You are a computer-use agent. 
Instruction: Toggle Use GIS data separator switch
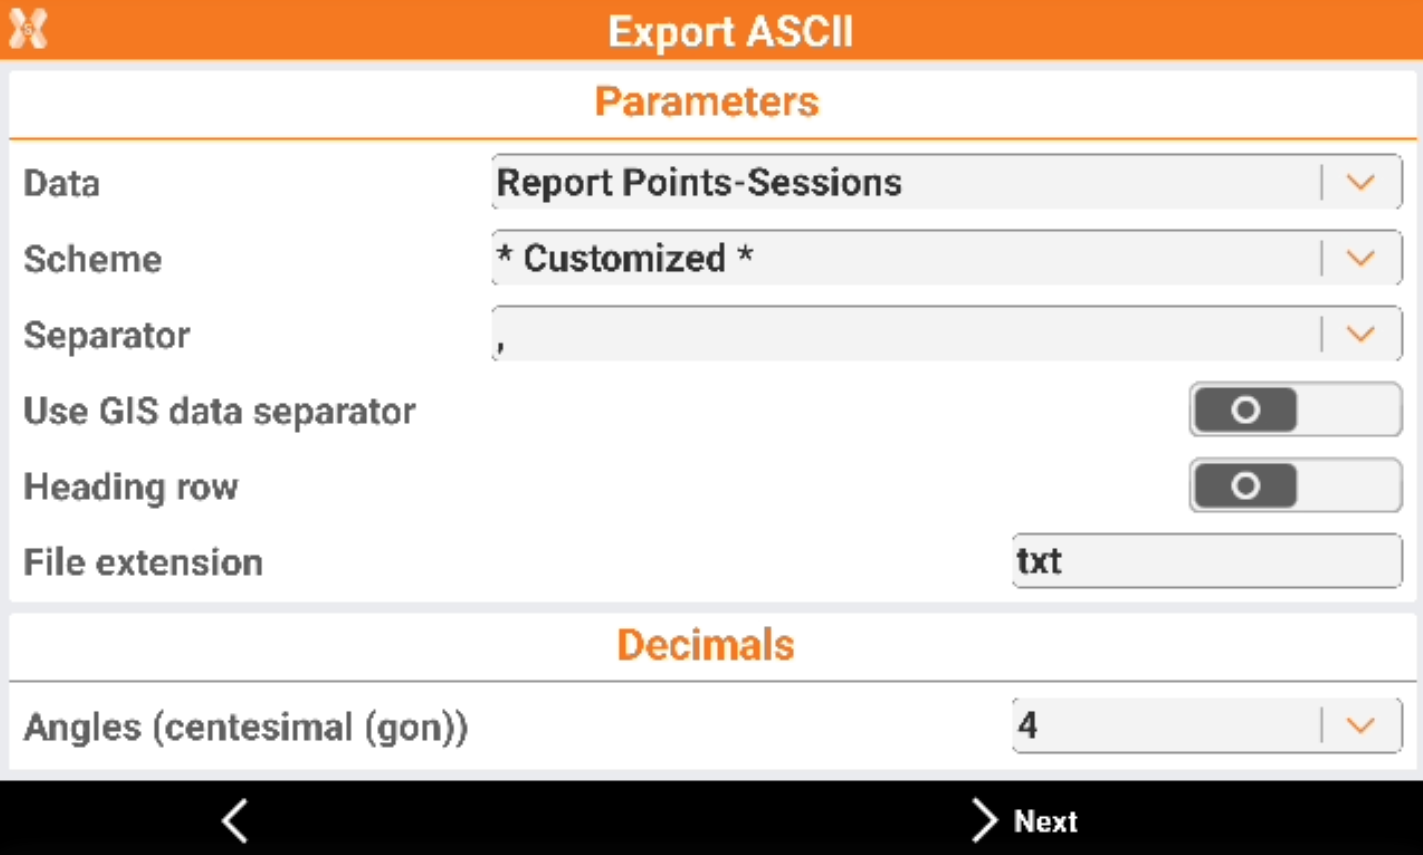tap(1295, 410)
